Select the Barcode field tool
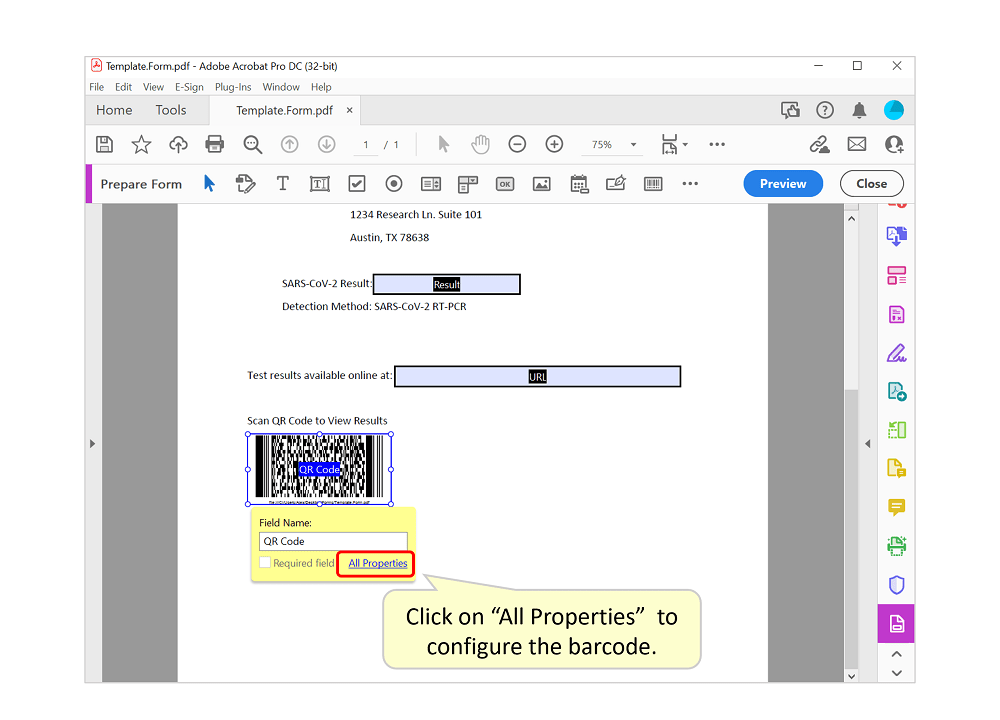Viewport: 1000px width, 720px height. click(x=652, y=183)
